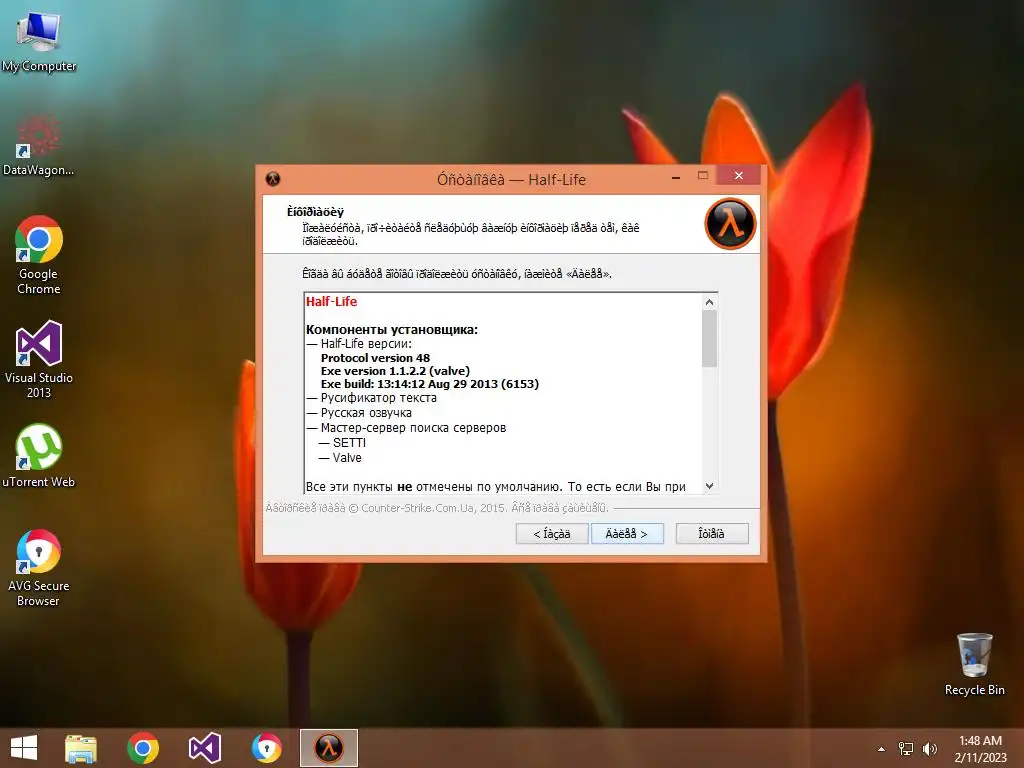The height and width of the screenshot is (768, 1024).
Task: Click the installer title bar lambda icon
Action: point(273,179)
